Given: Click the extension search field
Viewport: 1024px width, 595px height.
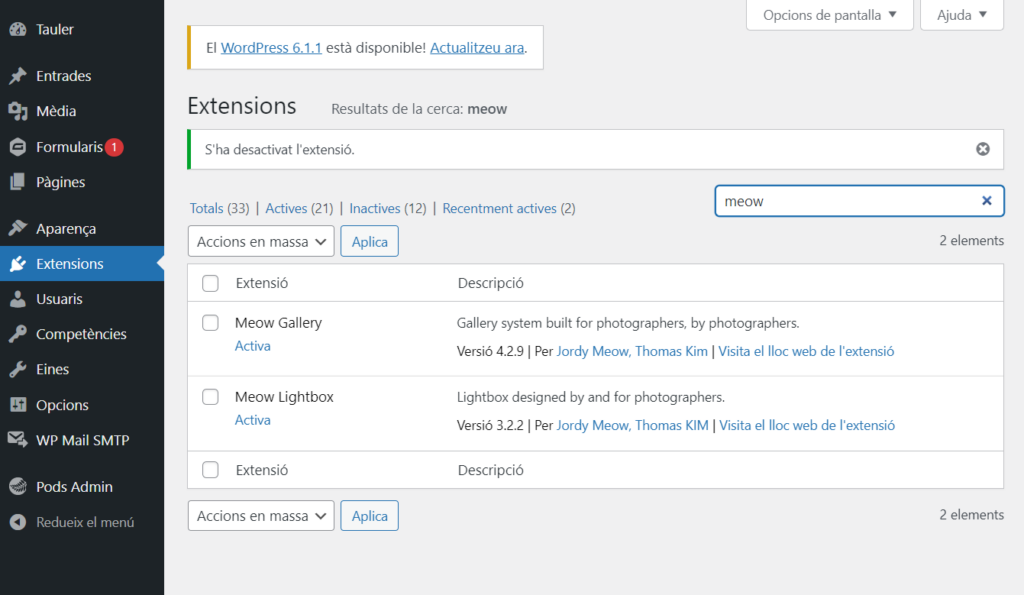Looking at the screenshot, I should (x=845, y=201).
